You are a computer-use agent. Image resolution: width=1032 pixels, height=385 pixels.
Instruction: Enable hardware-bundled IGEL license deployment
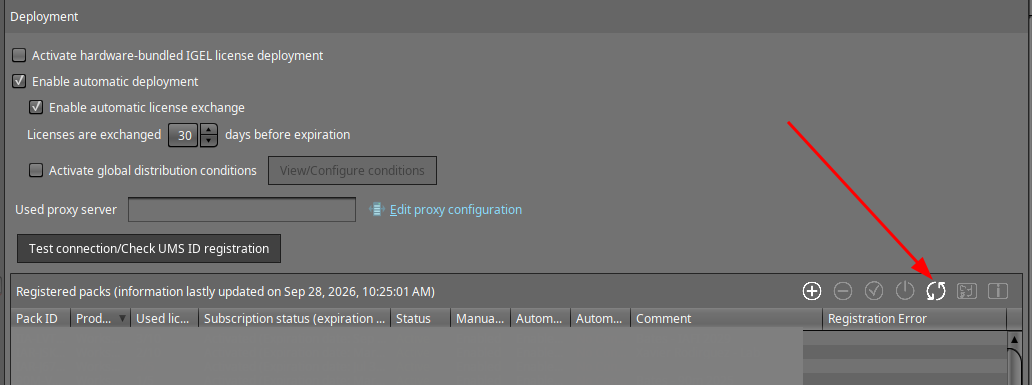(x=19, y=55)
